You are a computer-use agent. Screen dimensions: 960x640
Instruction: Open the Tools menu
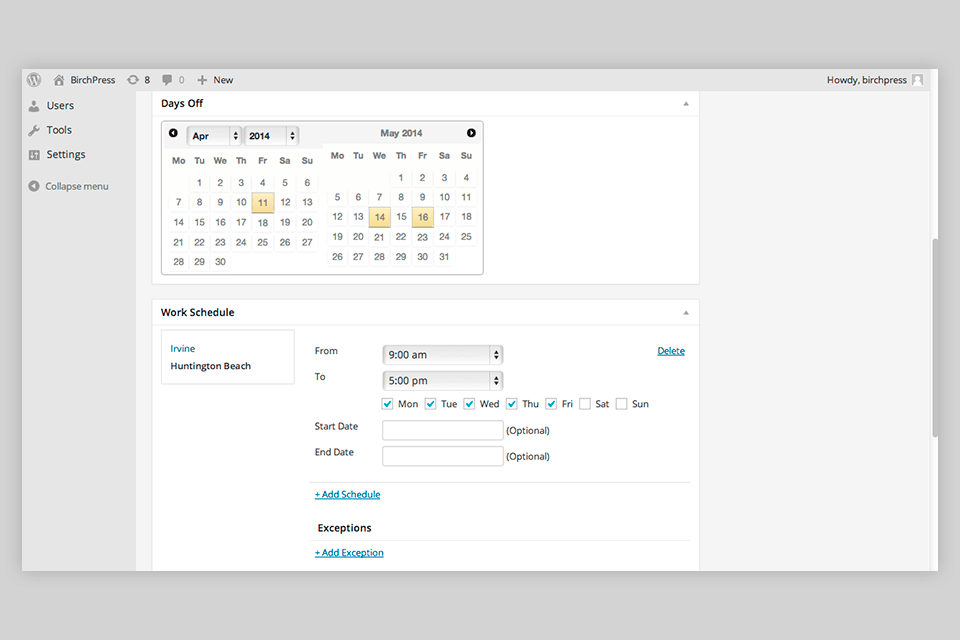[x=59, y=130]
